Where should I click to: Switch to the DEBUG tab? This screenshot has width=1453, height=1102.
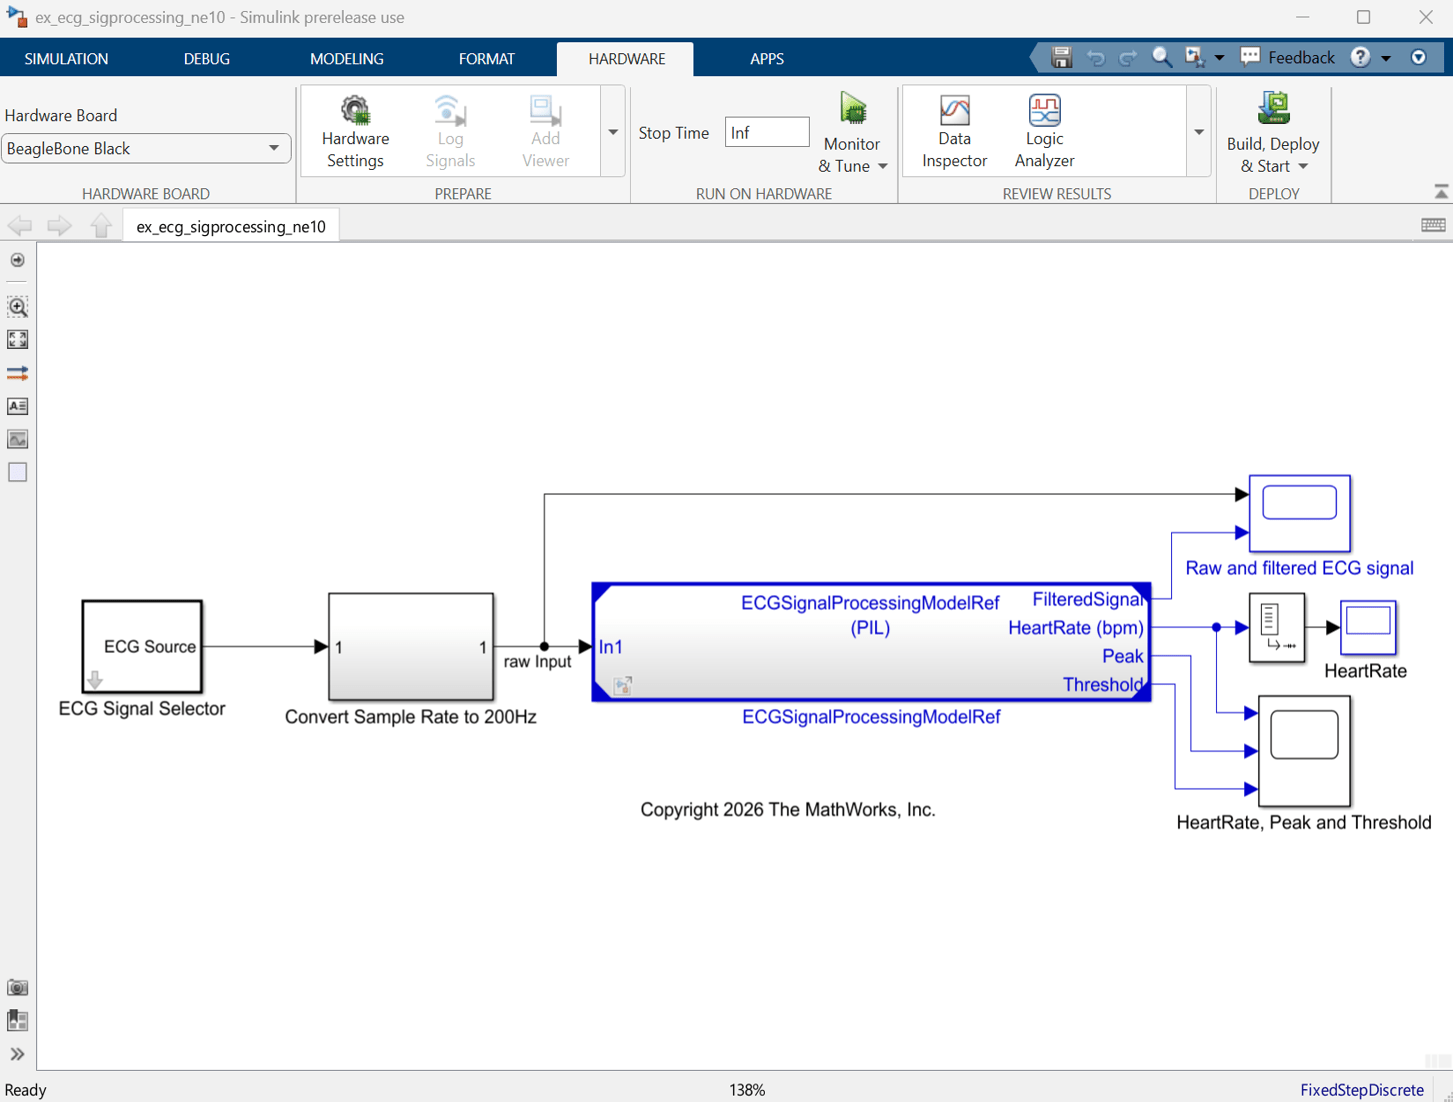tap(207, 59)
